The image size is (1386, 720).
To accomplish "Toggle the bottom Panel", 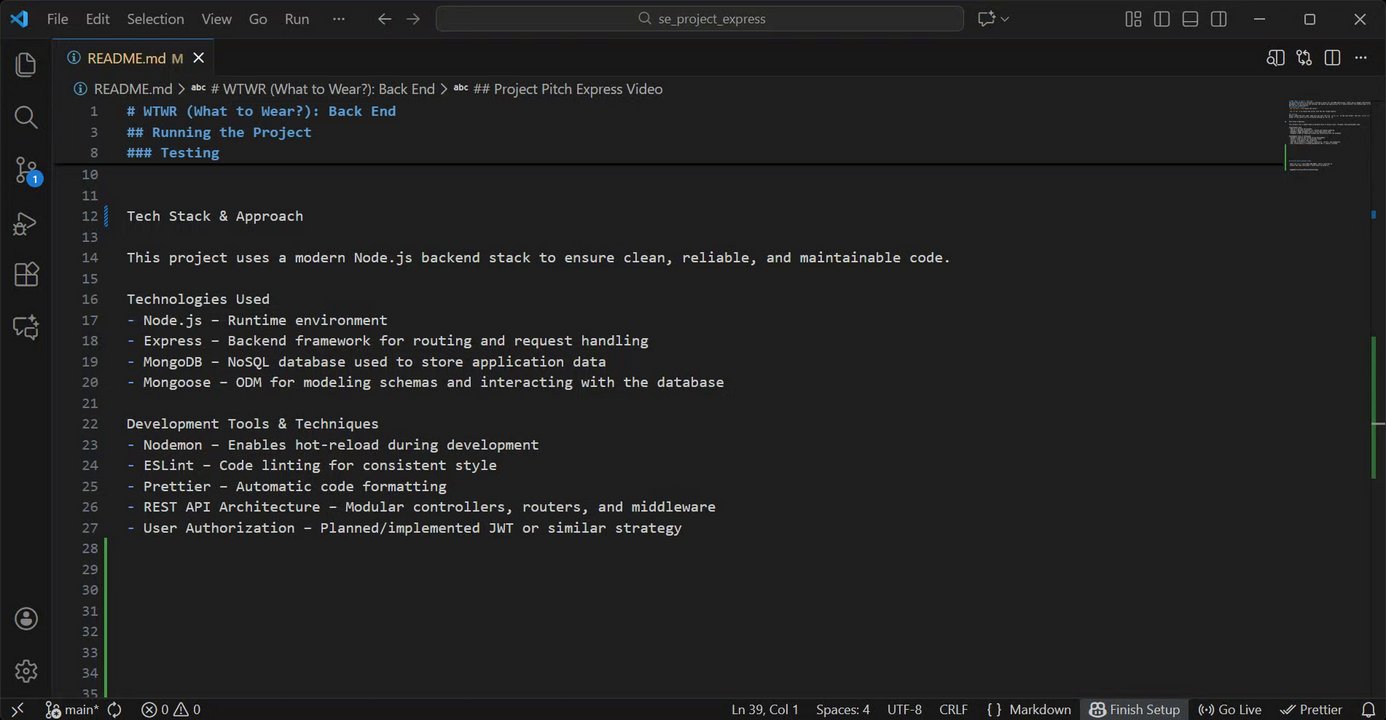I will pyautogui.click(x=1190, y=19).
